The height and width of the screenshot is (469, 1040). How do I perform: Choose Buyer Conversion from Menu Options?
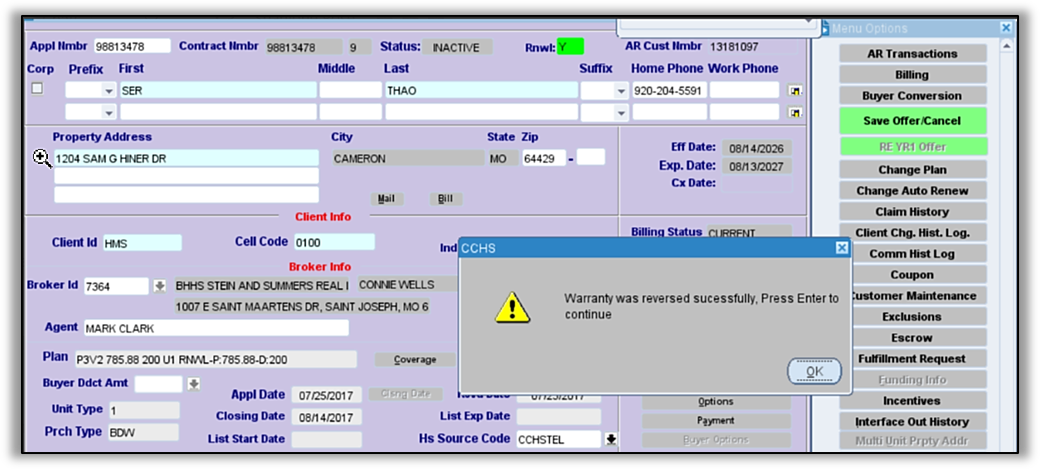tap(912, 96)
